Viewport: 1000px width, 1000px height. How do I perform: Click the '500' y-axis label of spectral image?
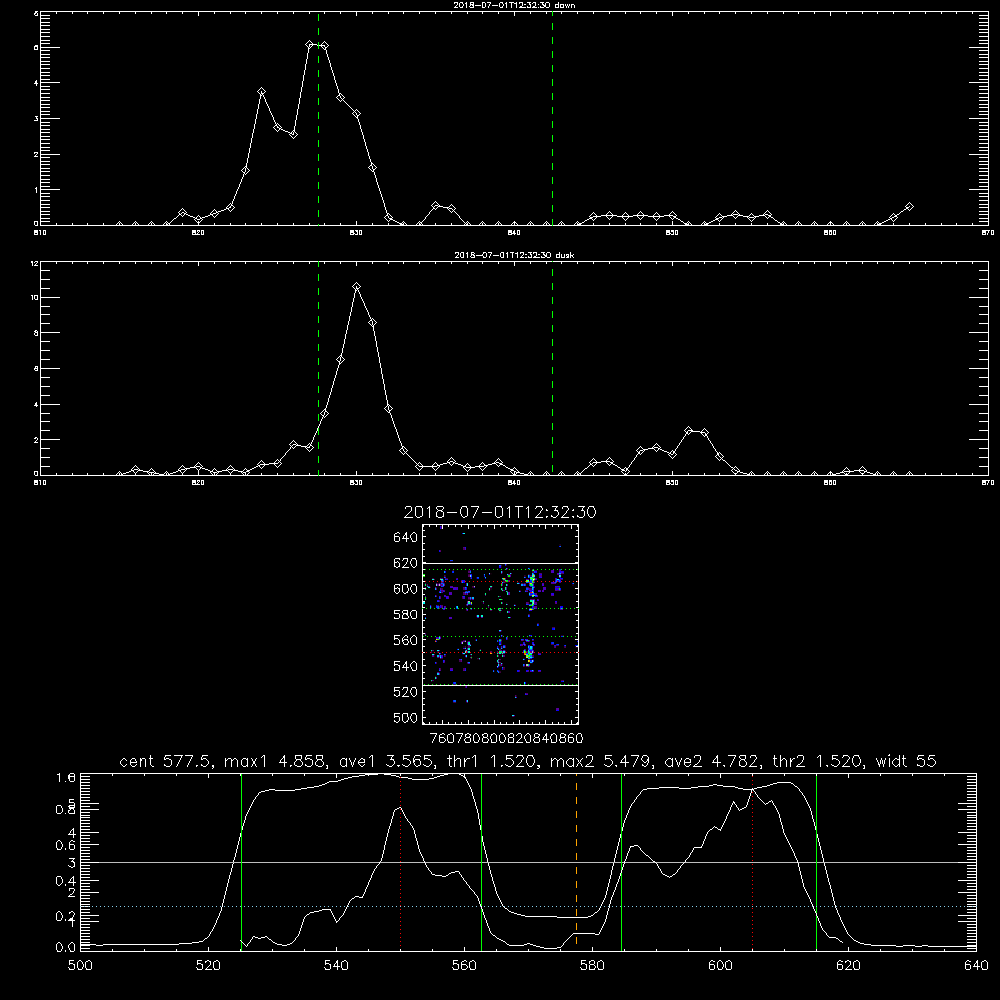tap(406, 718)
